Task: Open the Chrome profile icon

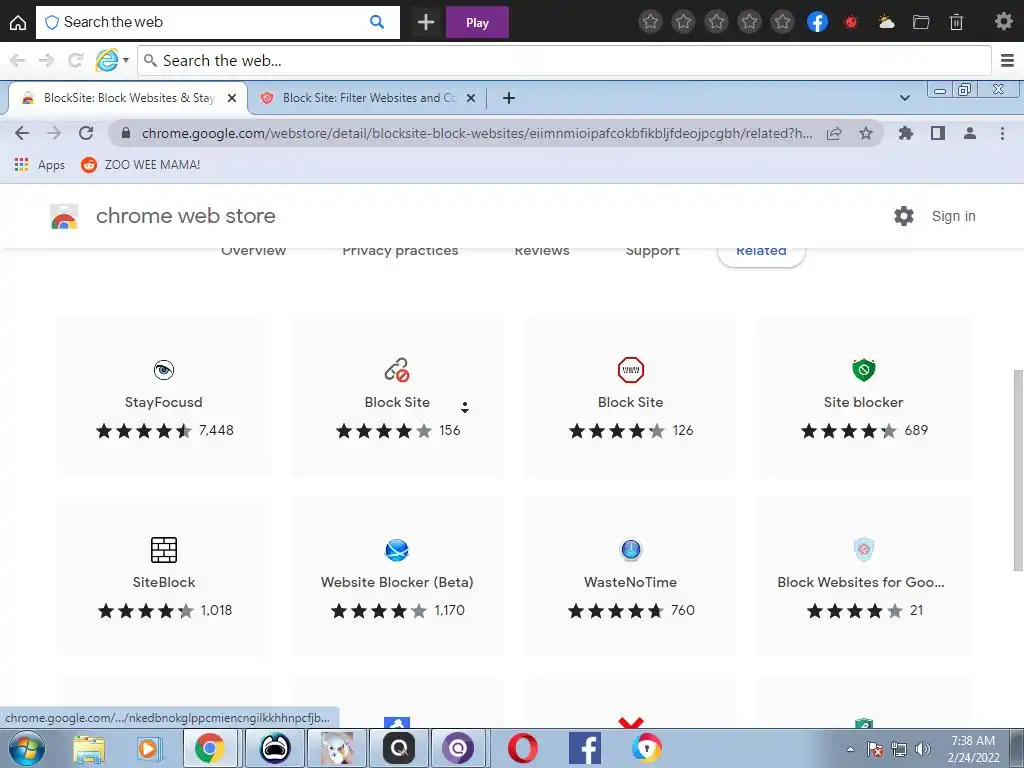Action: (970, 133)
